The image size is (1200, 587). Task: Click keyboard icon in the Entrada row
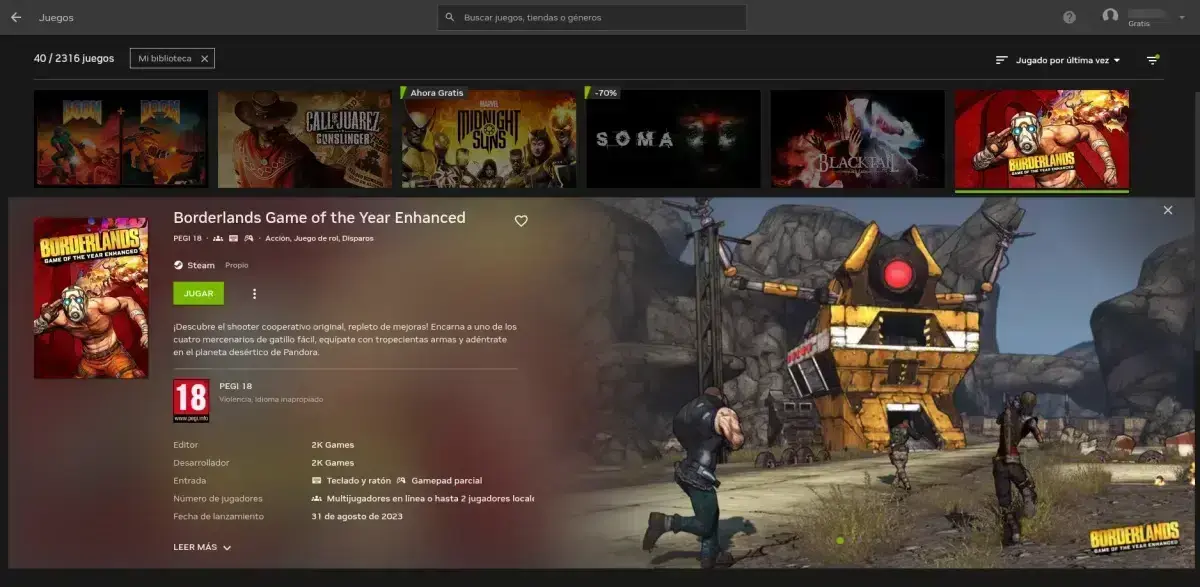pyautogui.click(x=316, y=480)
